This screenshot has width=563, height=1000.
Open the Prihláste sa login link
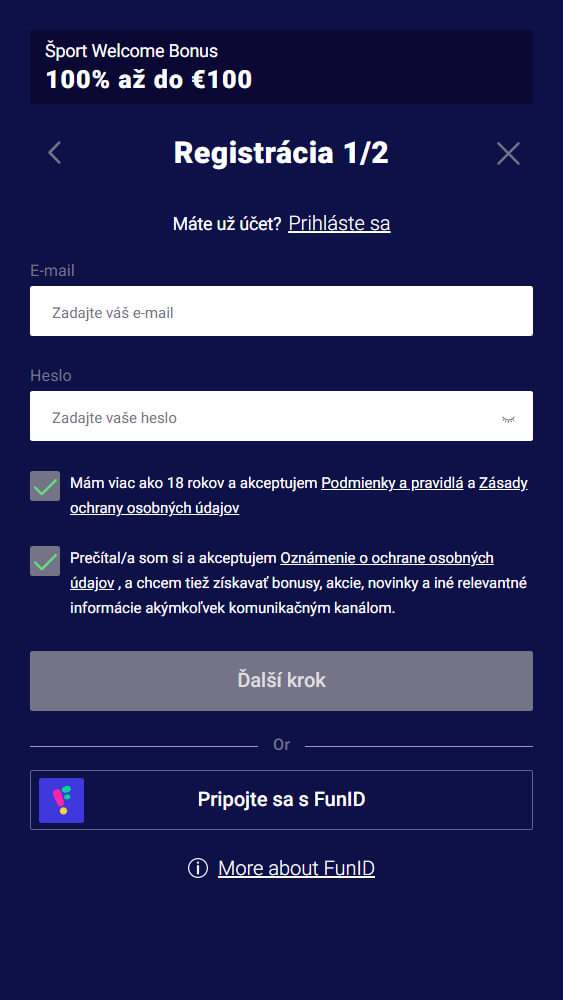[x=339, y=223]
